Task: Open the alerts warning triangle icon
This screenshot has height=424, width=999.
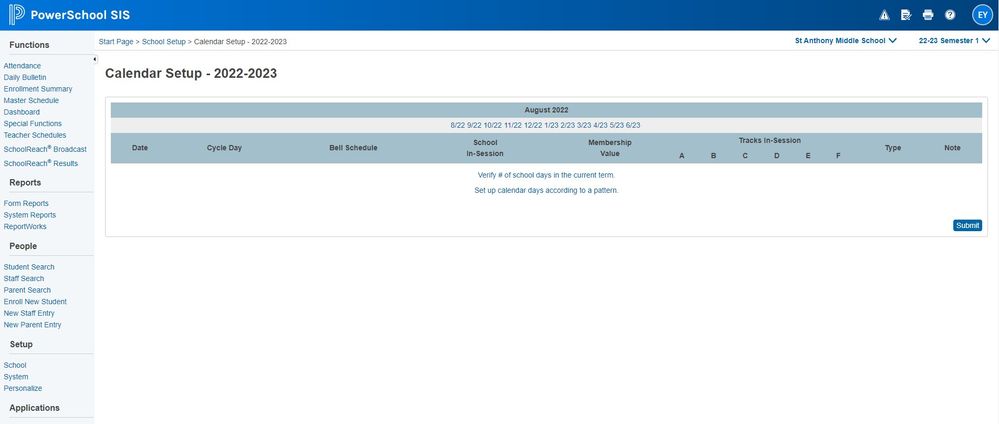Action: point(884,15)
